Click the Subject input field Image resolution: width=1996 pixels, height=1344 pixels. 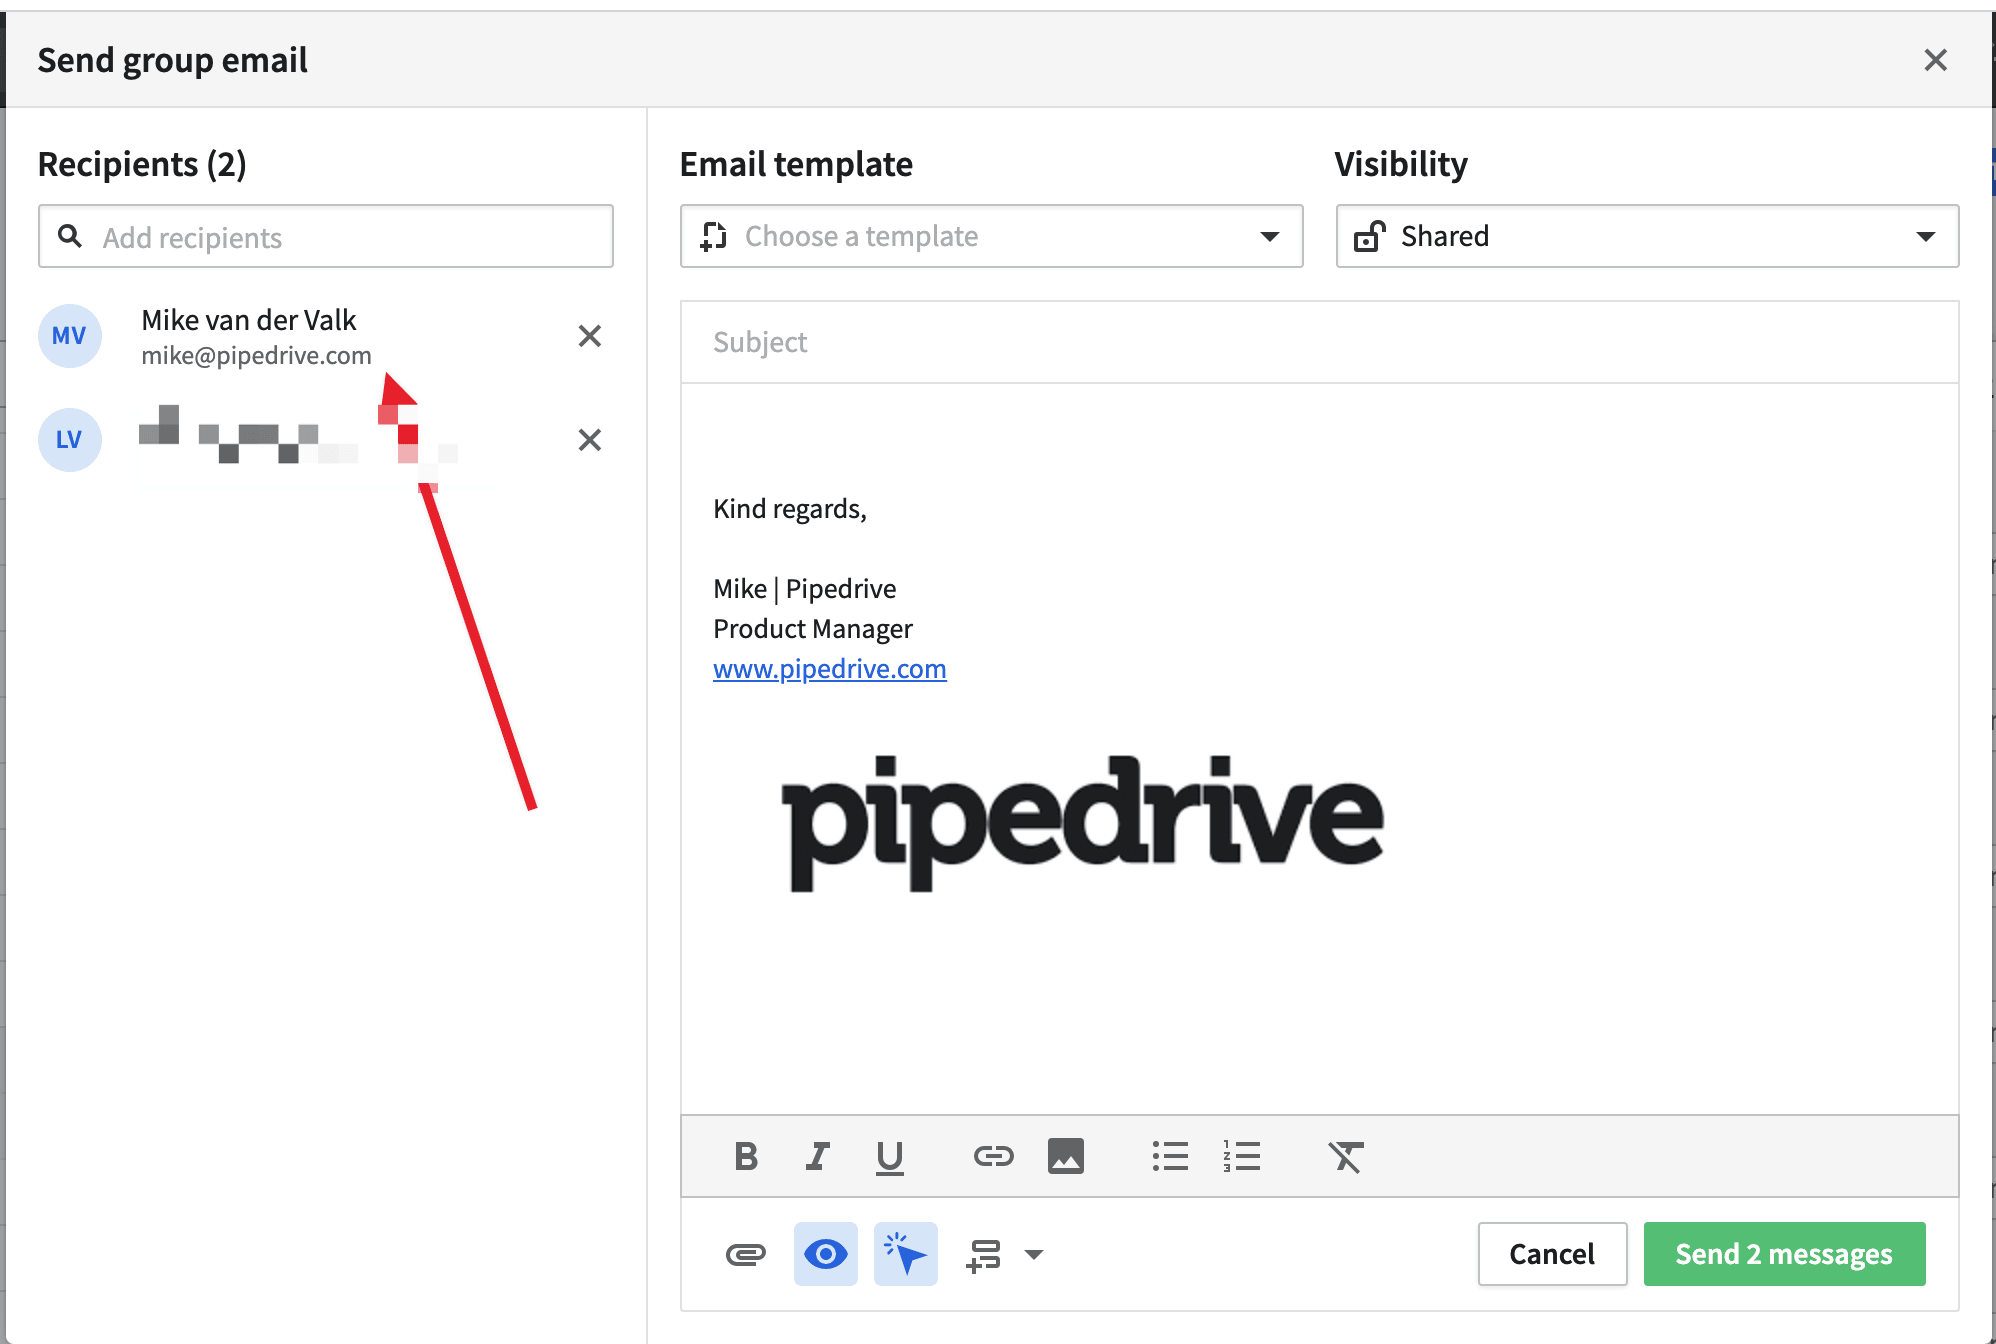tap(1318, 342)
